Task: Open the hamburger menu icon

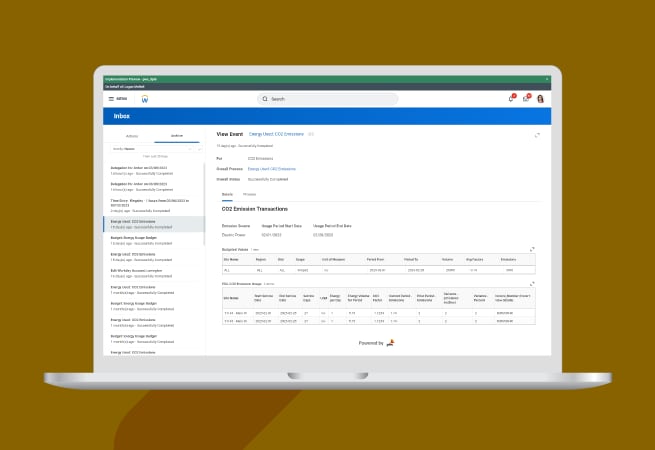Action: click(x=111, y=99)
